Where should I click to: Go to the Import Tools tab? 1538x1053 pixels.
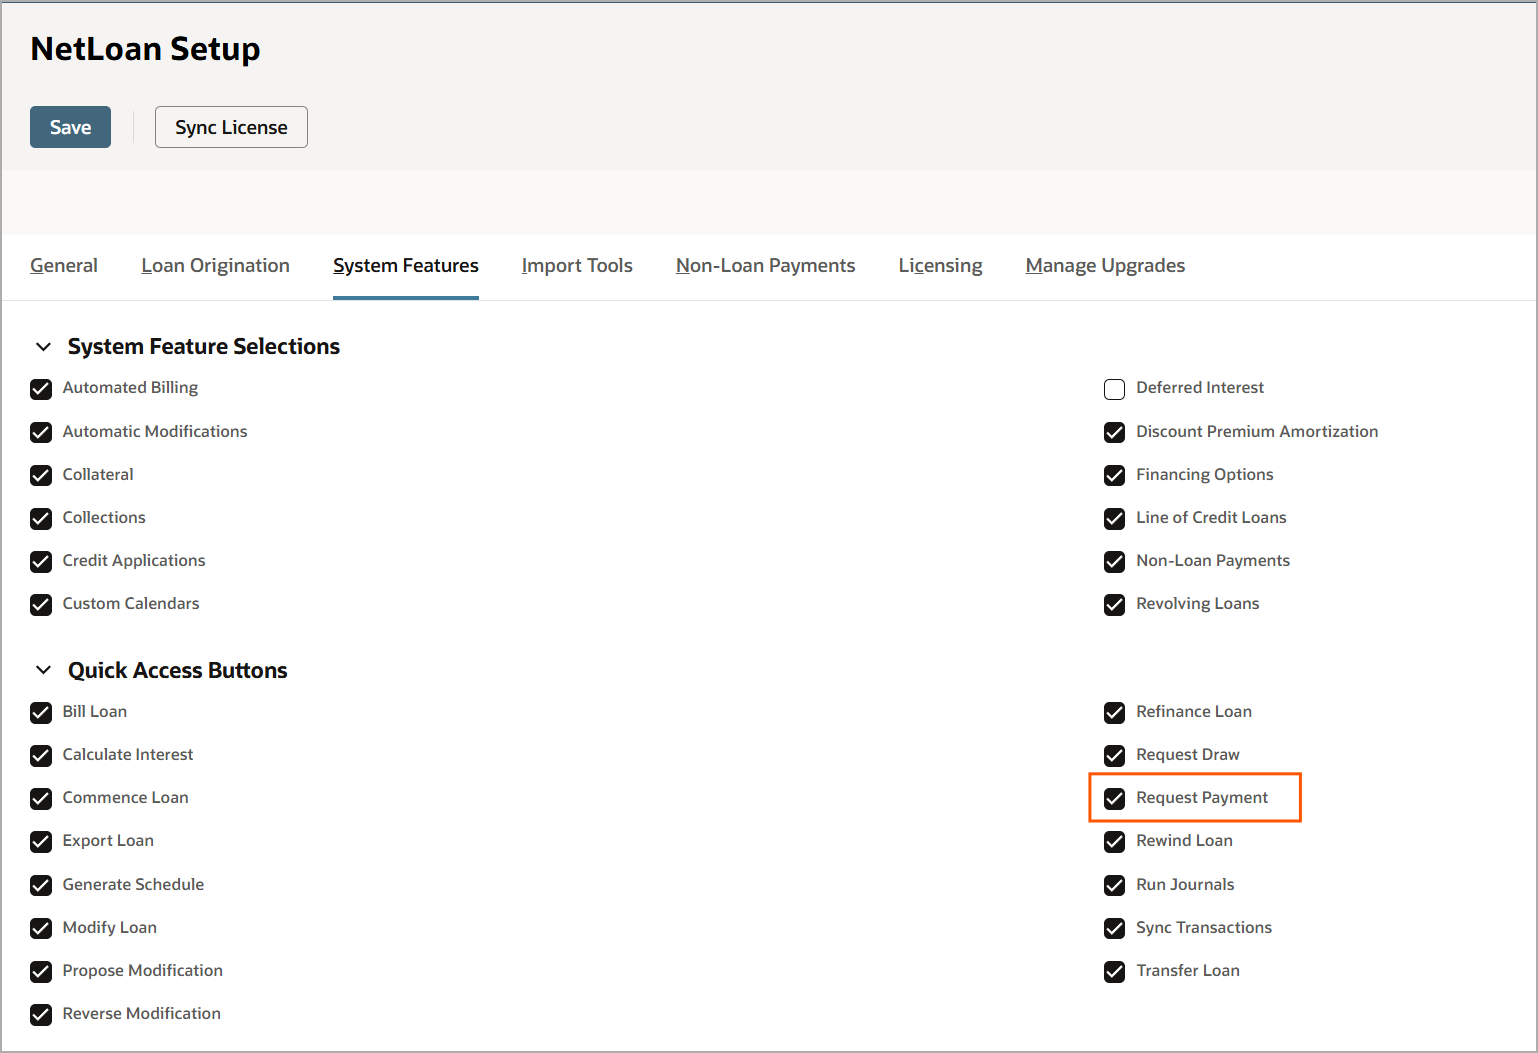pos(577,265)
